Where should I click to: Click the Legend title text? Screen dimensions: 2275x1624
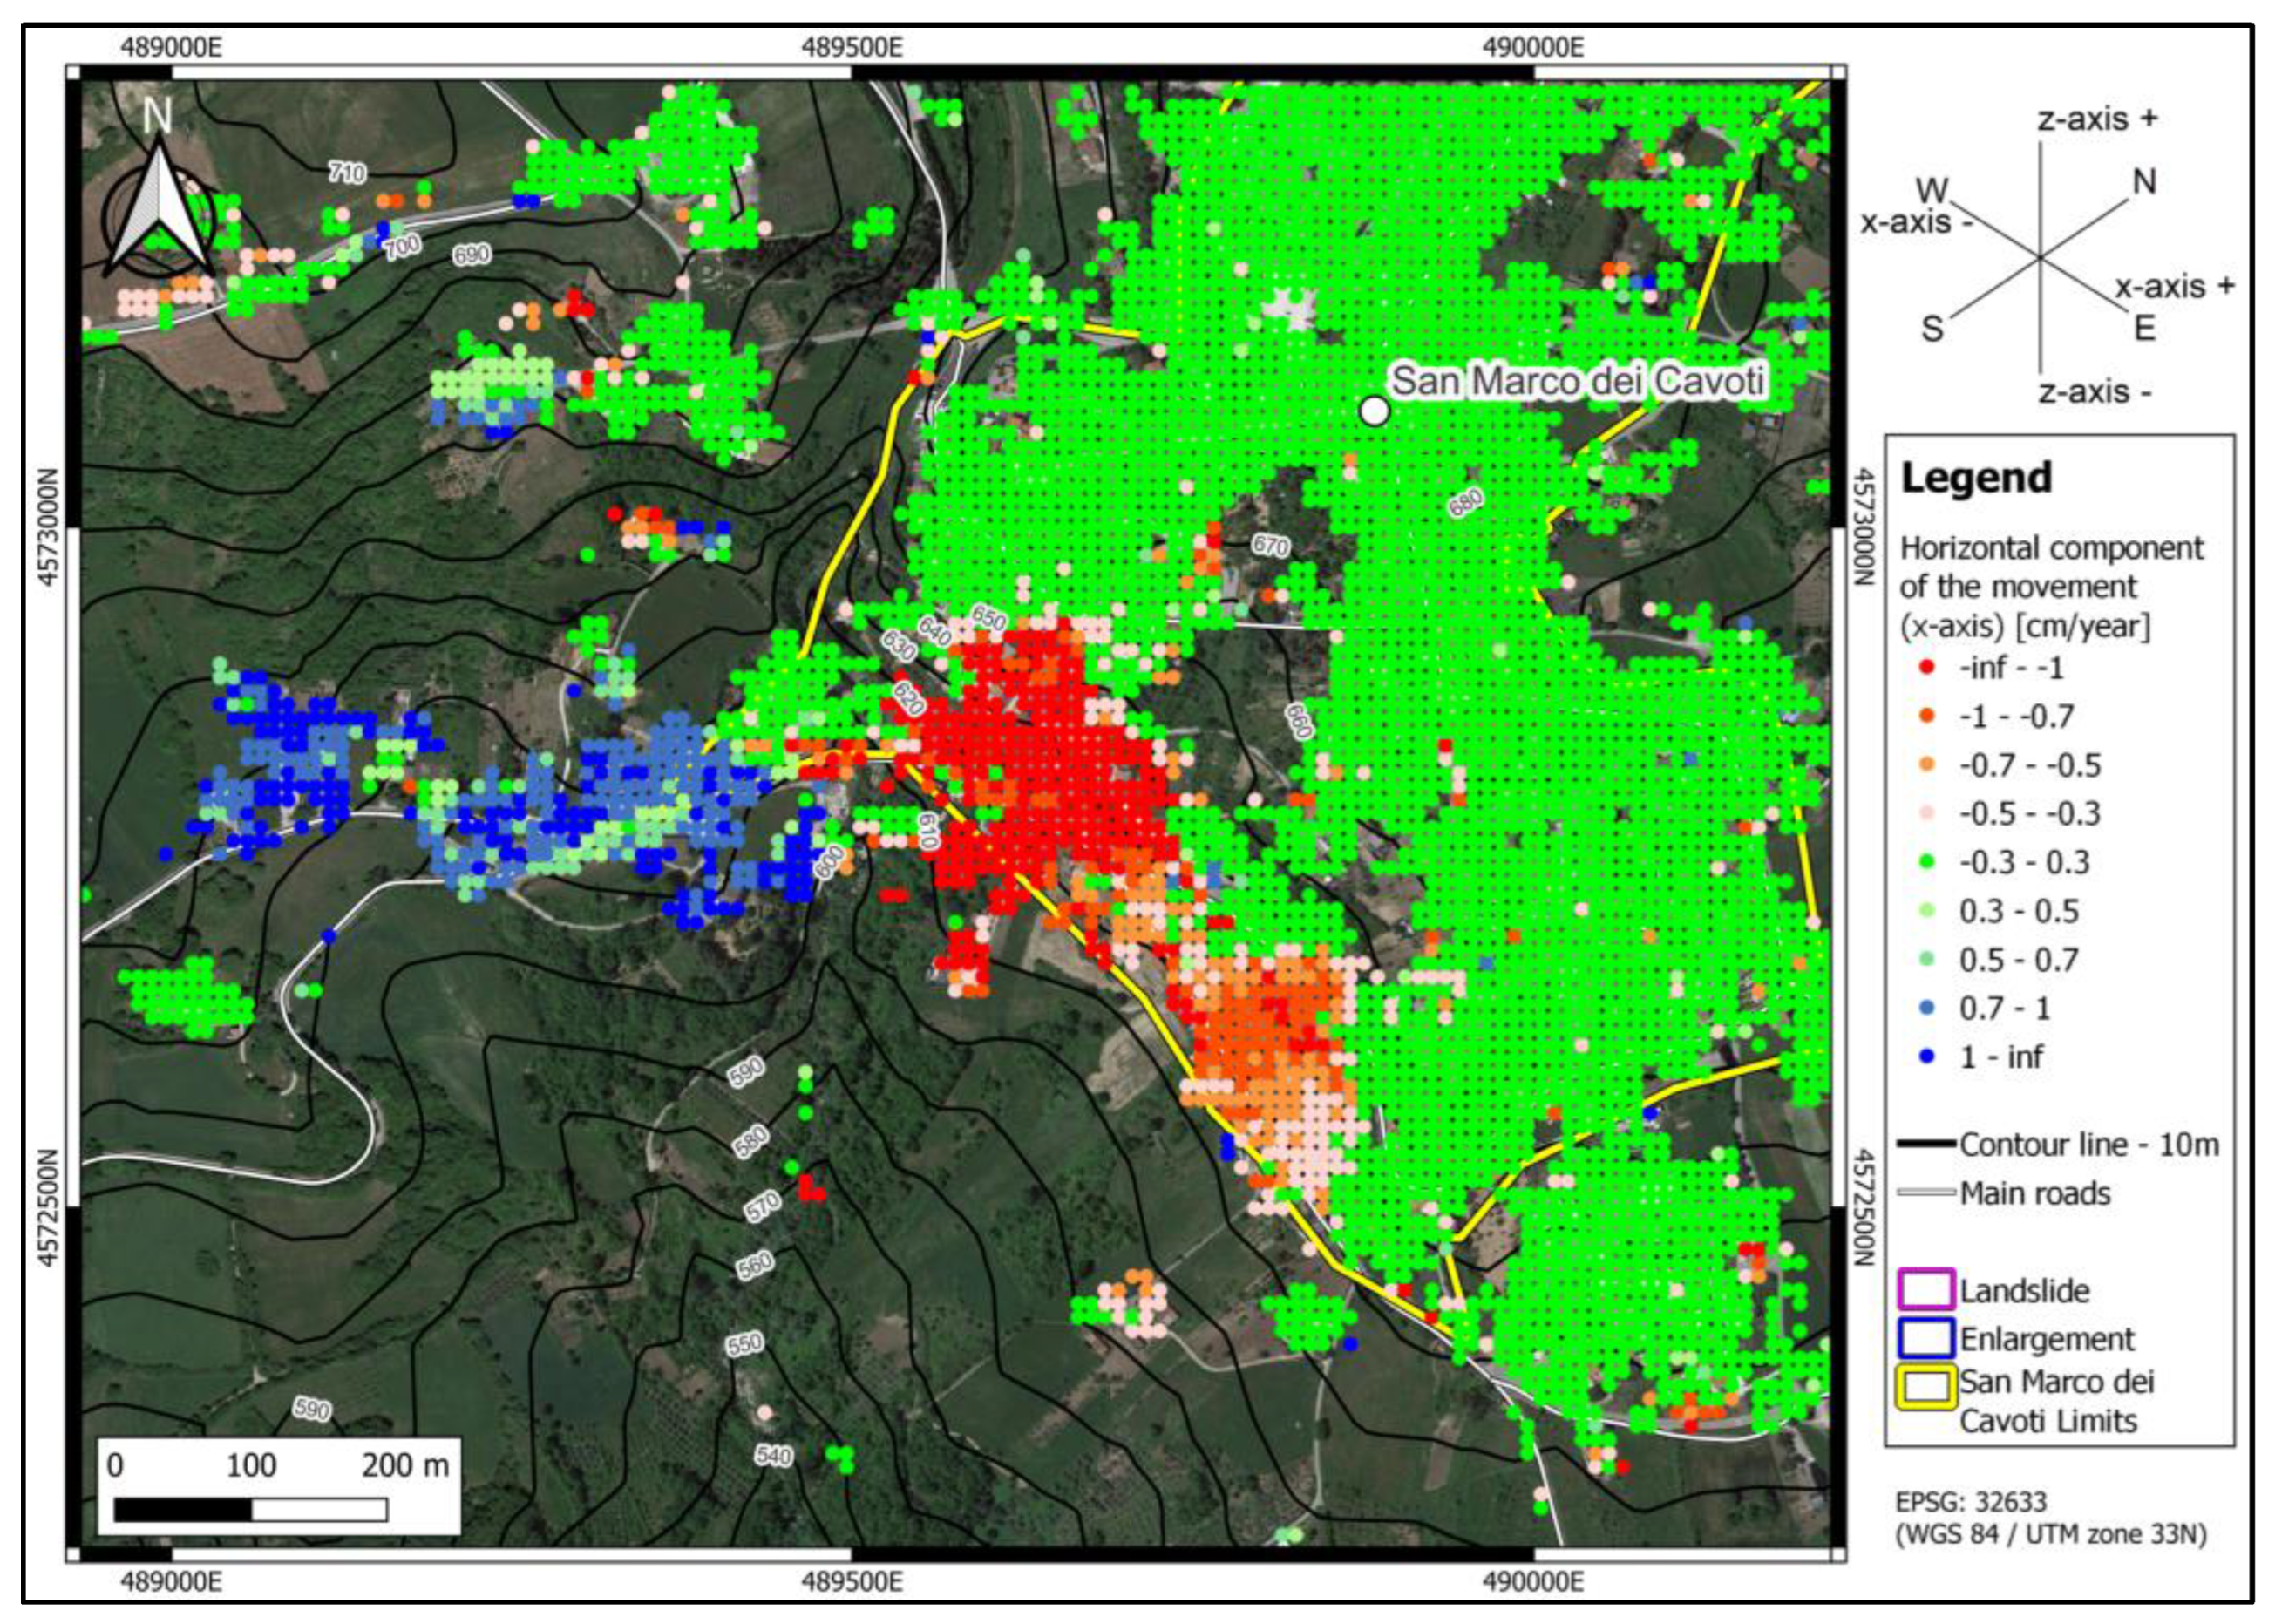click(1976, 478)
